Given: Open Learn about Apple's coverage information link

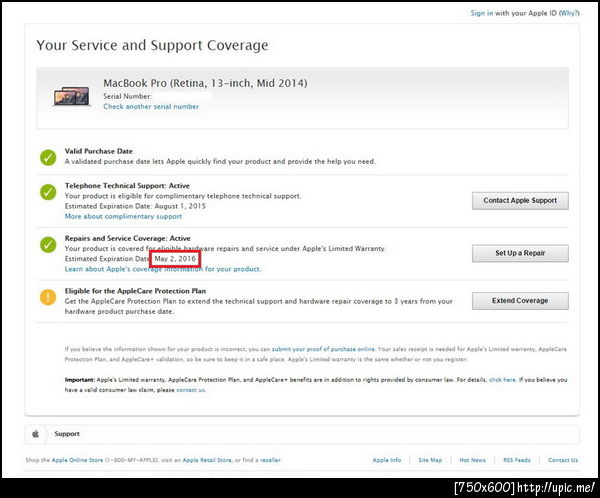Looking at the screenshot, I should 163,269.
